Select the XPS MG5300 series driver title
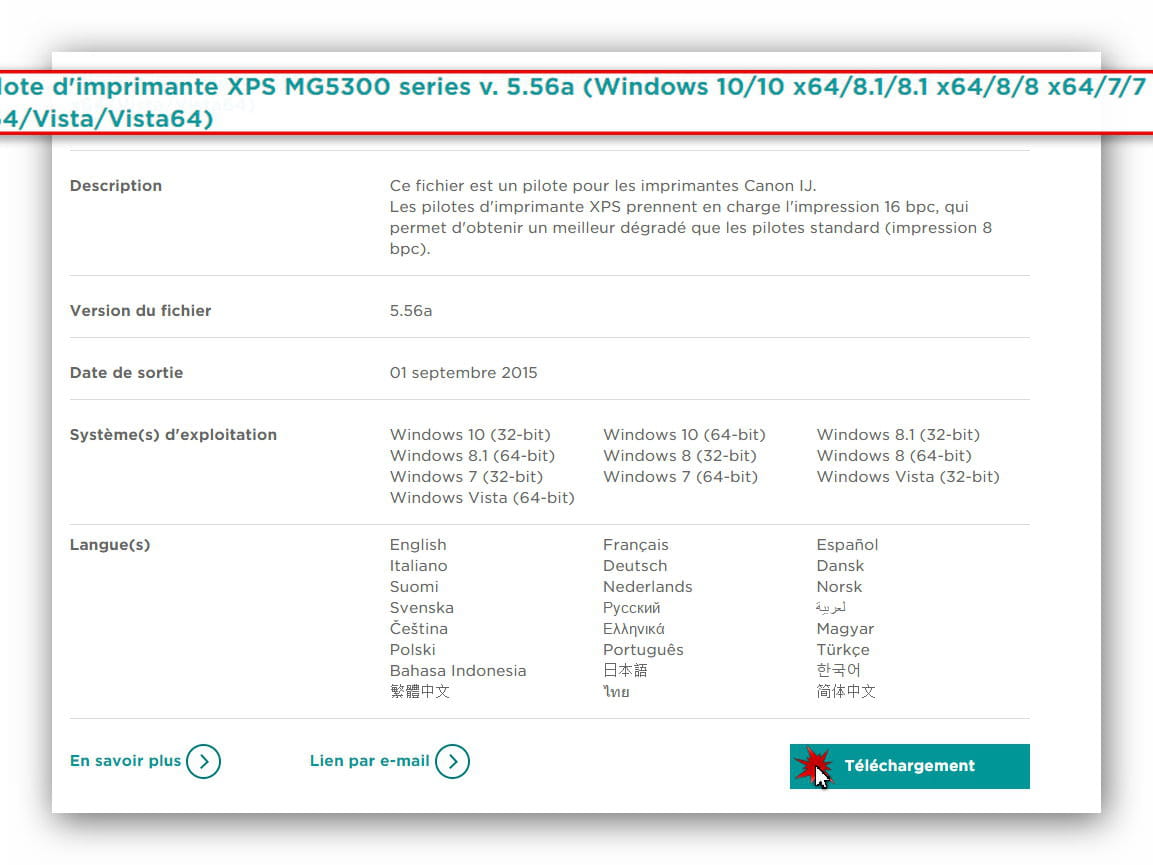1153x865 pixels. pos(574,102)
